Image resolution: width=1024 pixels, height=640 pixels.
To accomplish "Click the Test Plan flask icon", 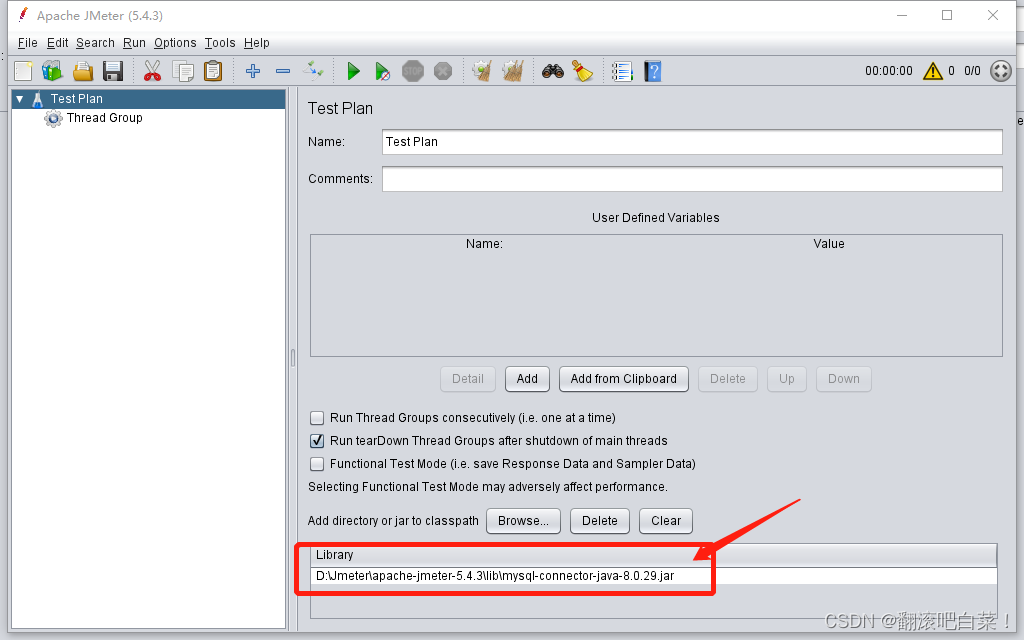I will (x=38, y=99).
